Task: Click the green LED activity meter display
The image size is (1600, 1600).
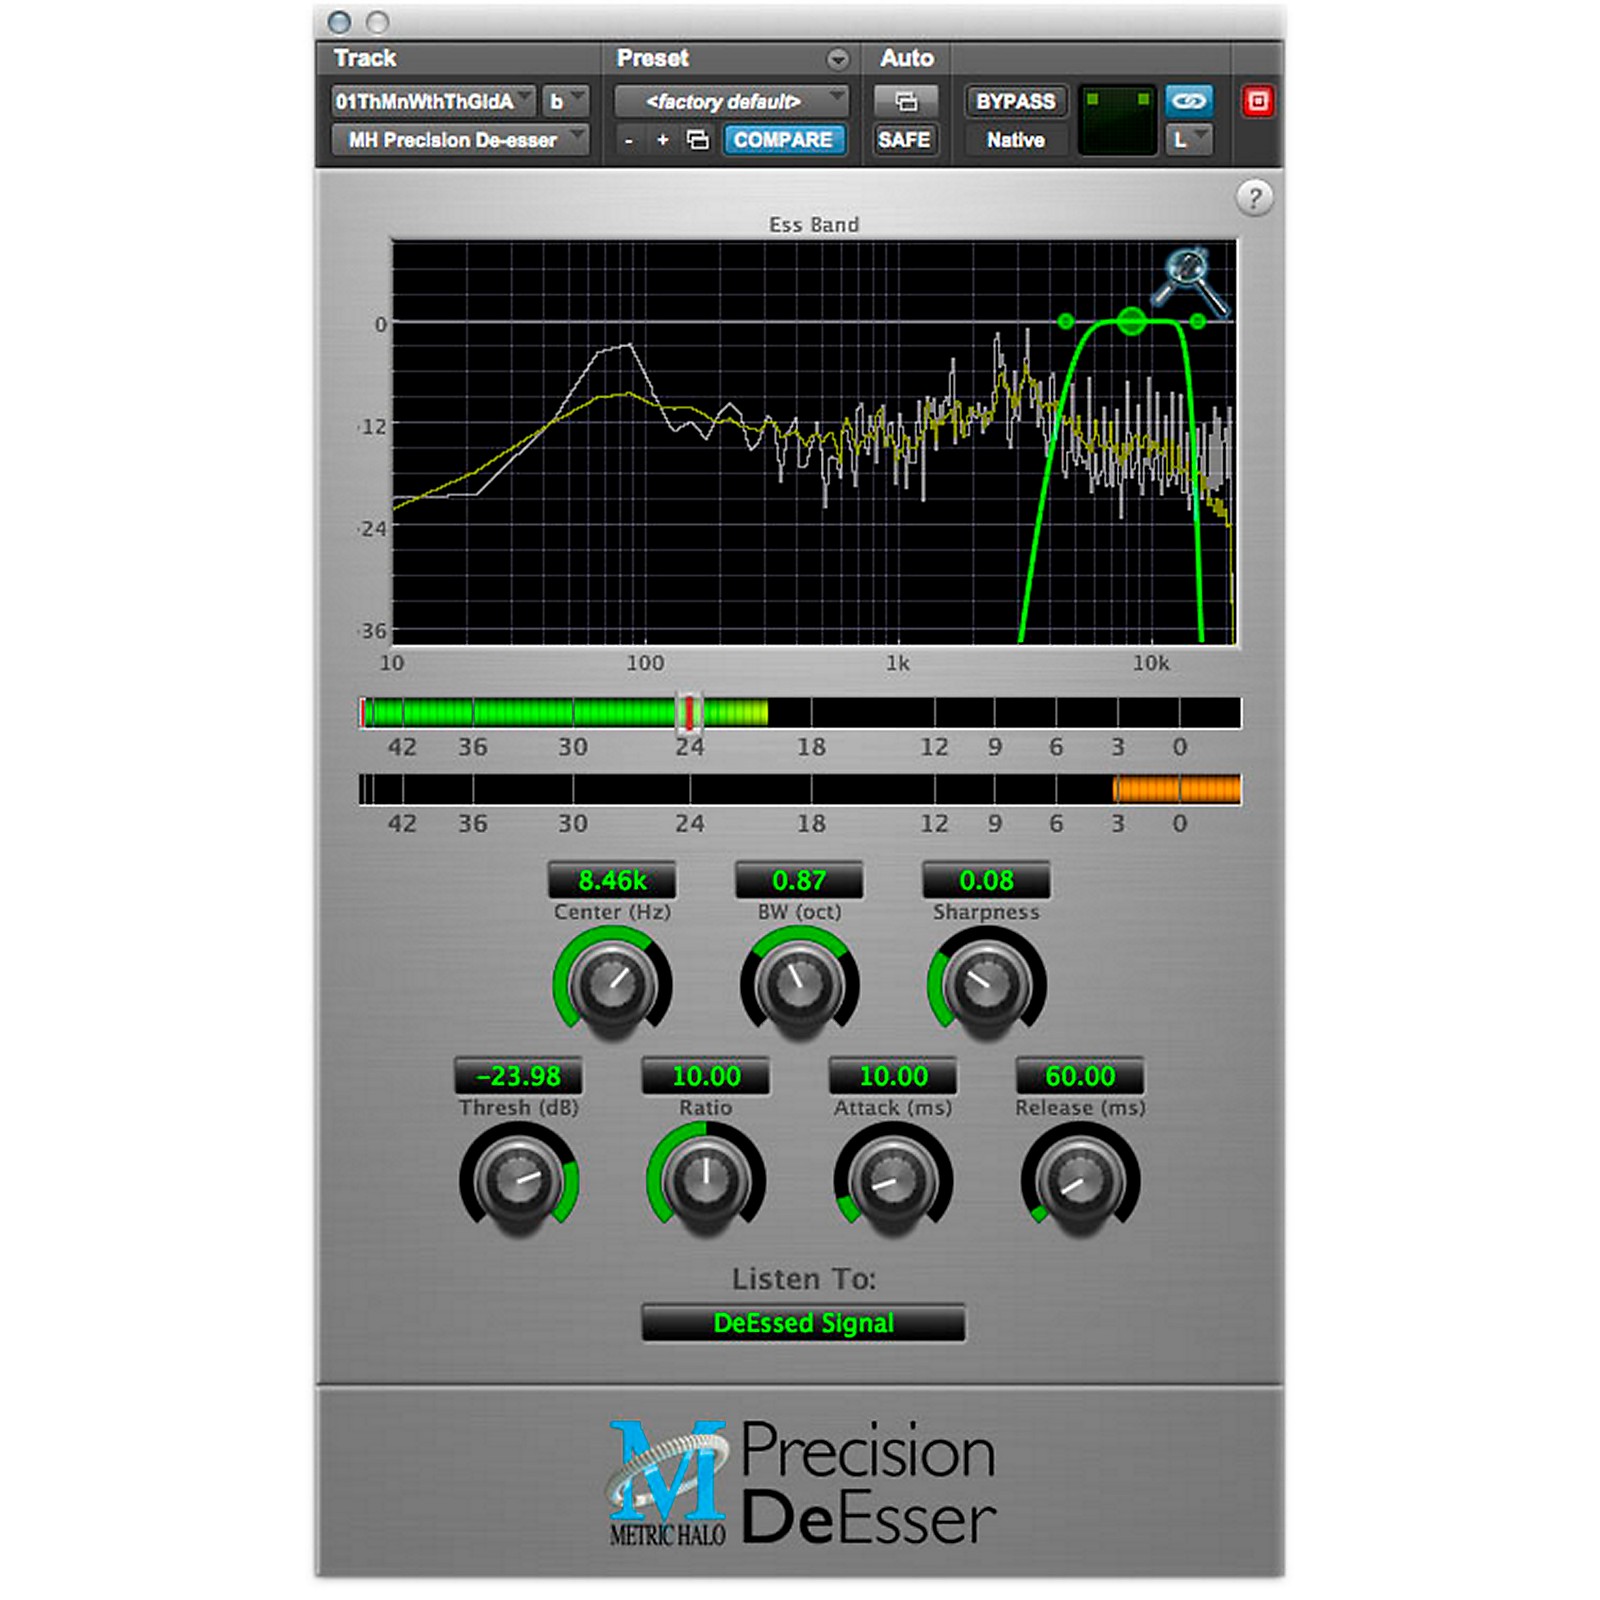Action: pyautogui.click(x=1117, y=119)
